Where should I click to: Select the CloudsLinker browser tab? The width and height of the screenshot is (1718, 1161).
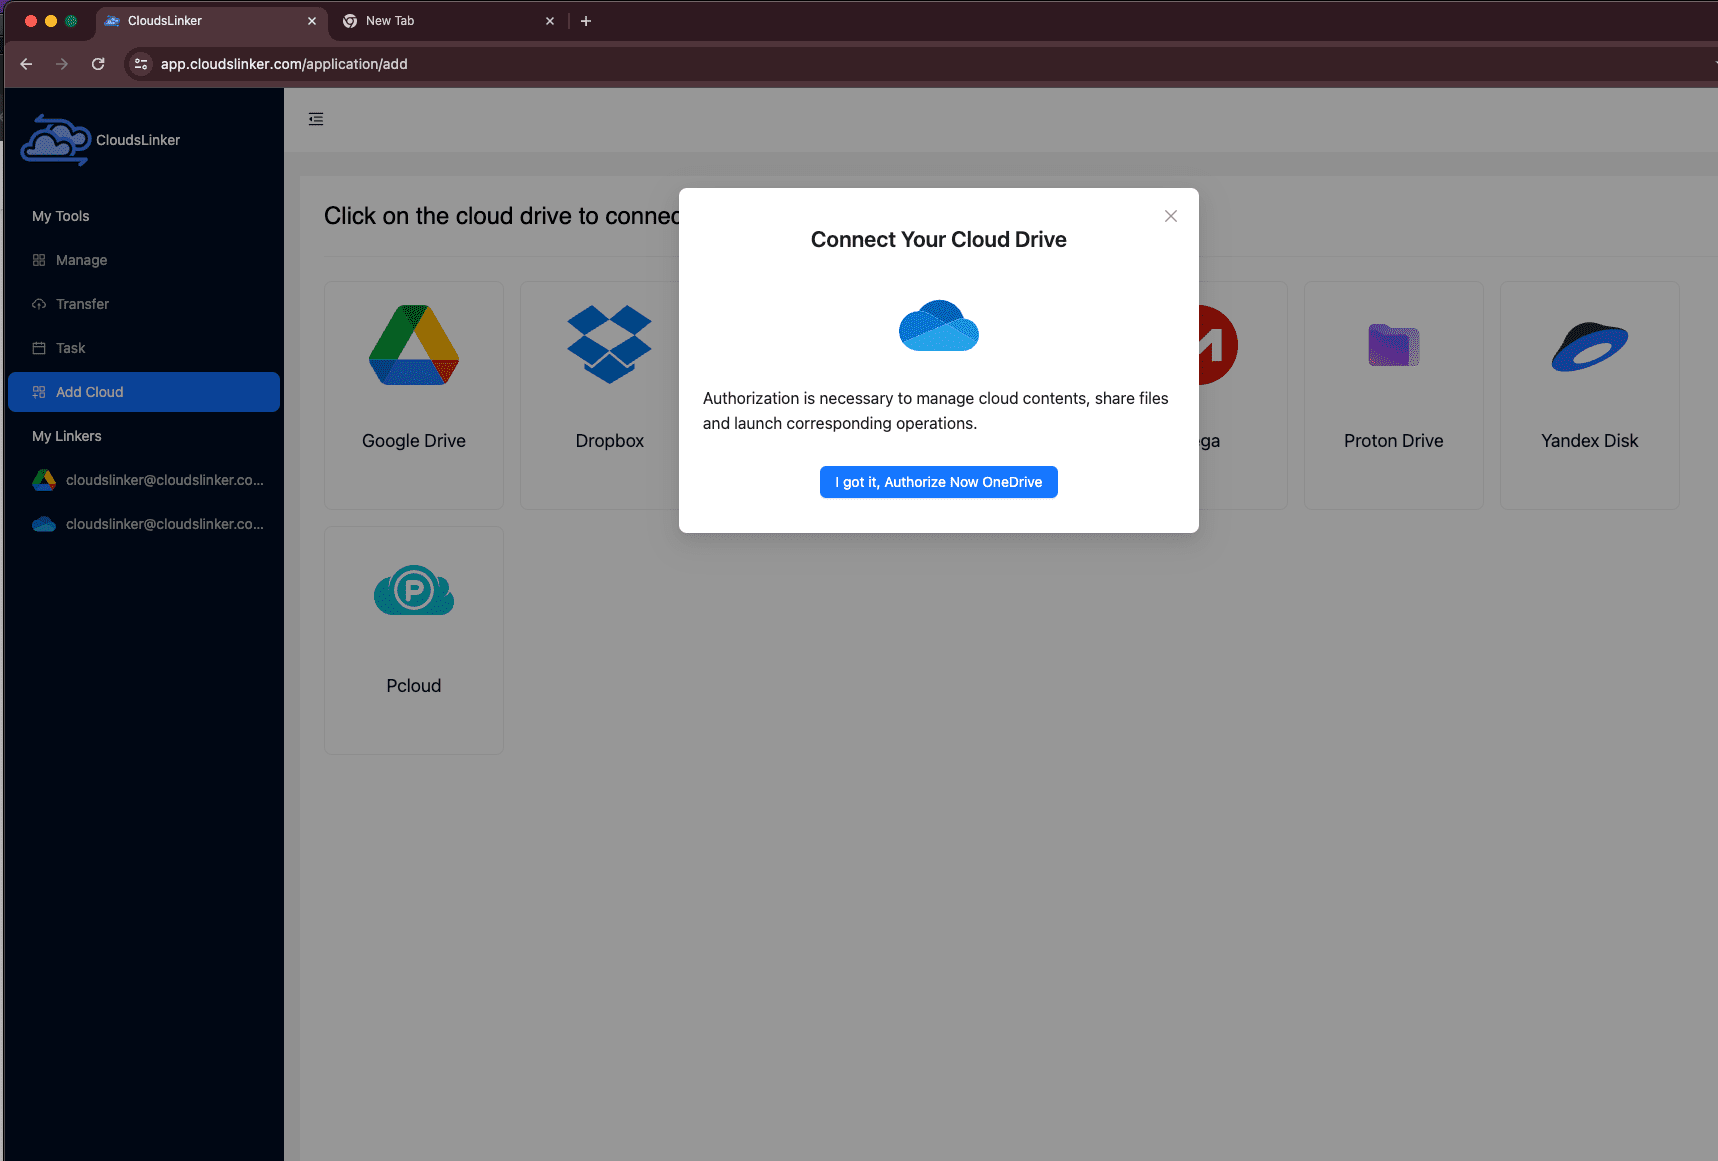211,21
